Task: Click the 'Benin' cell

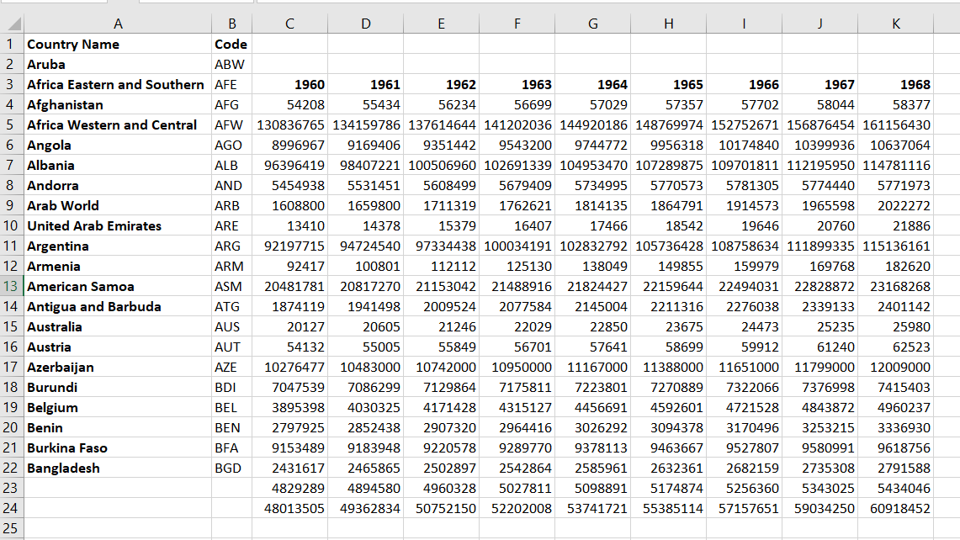Action: point(118,428)
